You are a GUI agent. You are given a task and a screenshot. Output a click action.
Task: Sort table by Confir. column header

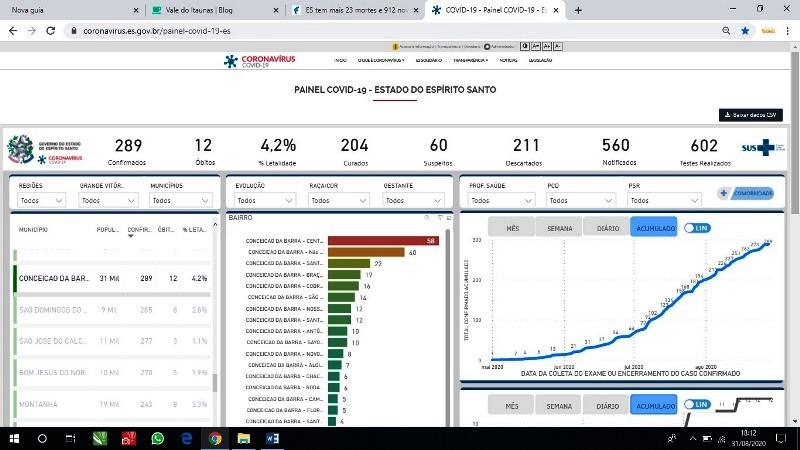coord(139,230)
